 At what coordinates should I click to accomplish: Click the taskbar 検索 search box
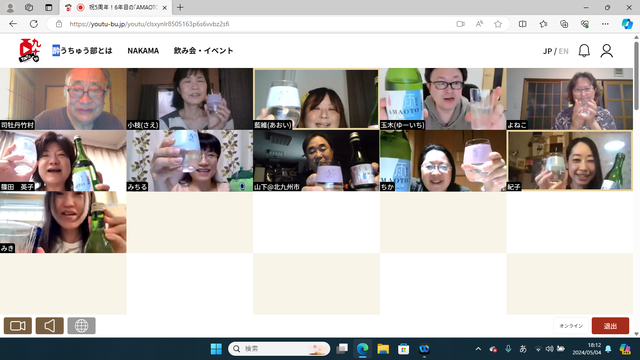279,349
